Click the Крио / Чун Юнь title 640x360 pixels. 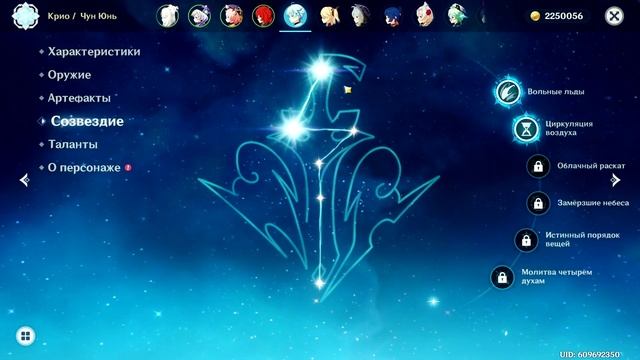pyautogui.click(x=82, y=16)
